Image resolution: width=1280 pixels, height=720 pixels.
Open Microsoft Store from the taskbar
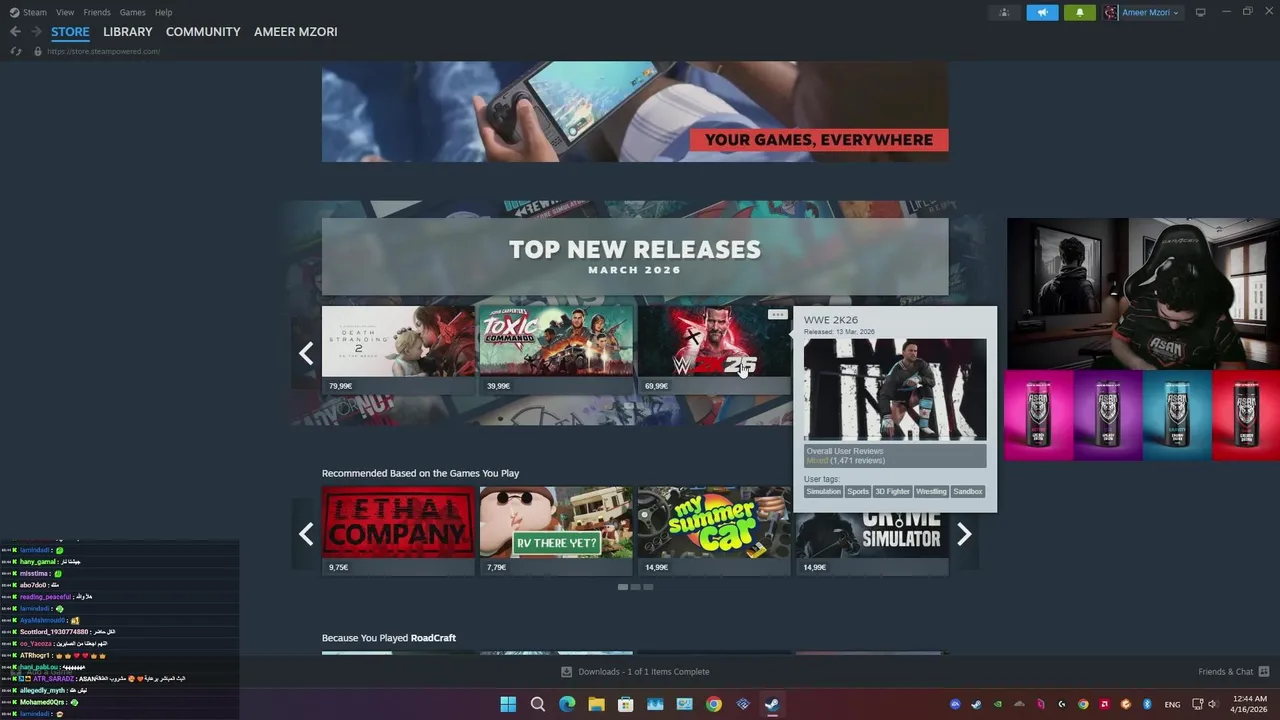625,704
